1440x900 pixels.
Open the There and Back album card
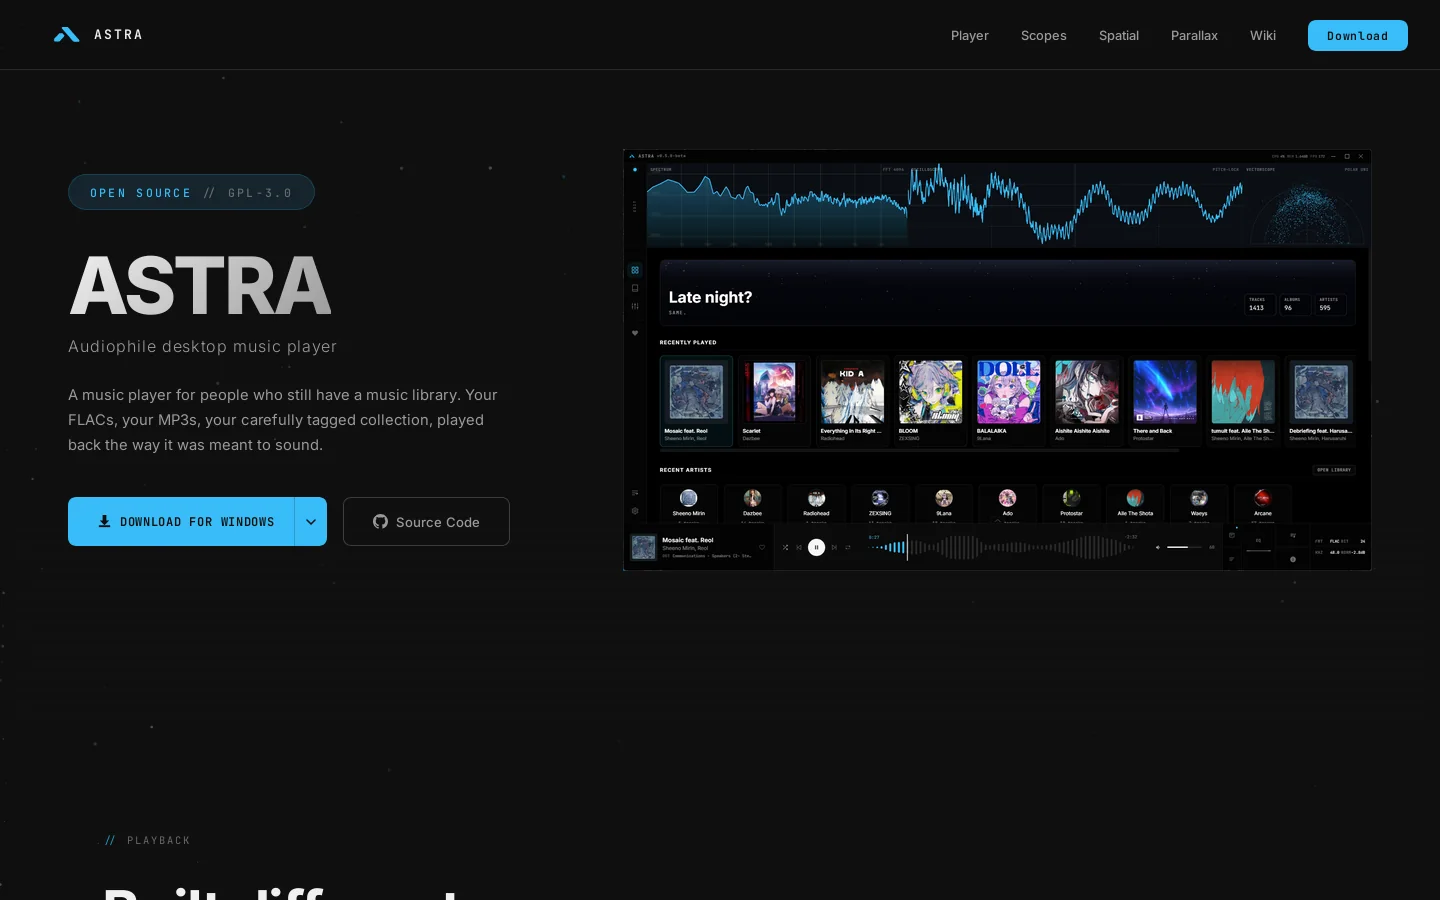point(1164,401)
